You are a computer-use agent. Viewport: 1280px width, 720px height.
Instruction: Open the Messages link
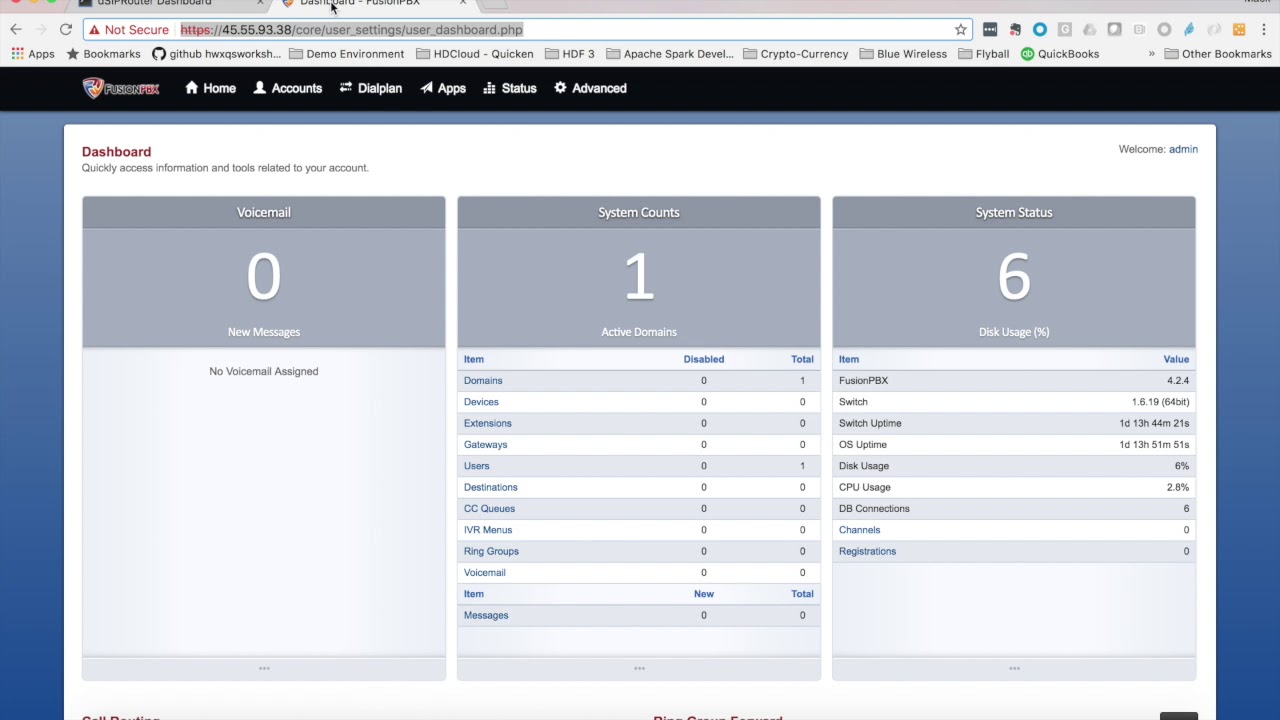(486, 615)
